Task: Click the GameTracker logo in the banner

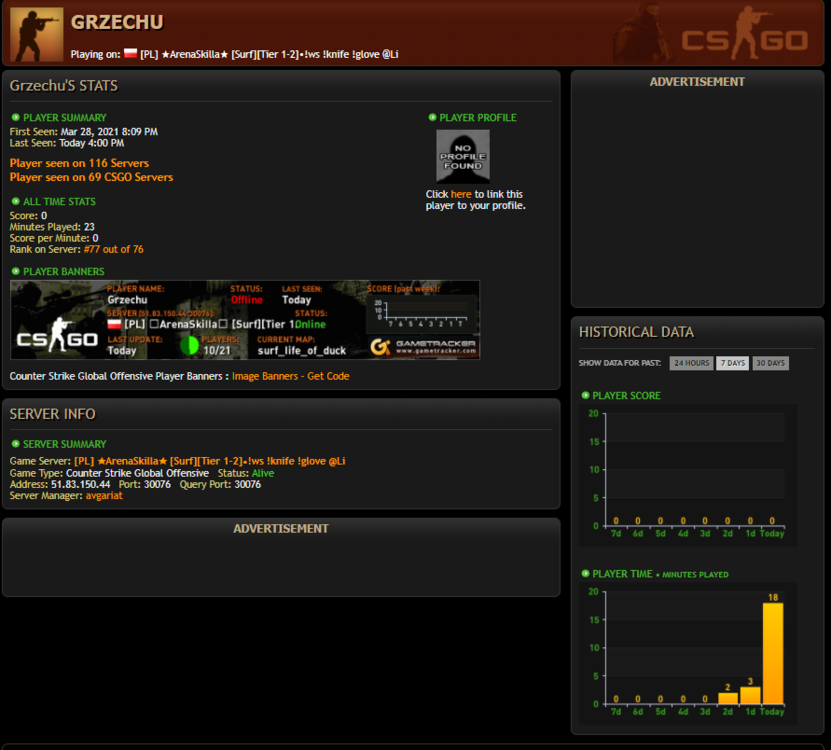Action: pyautogui.click(x=423, y=347)
